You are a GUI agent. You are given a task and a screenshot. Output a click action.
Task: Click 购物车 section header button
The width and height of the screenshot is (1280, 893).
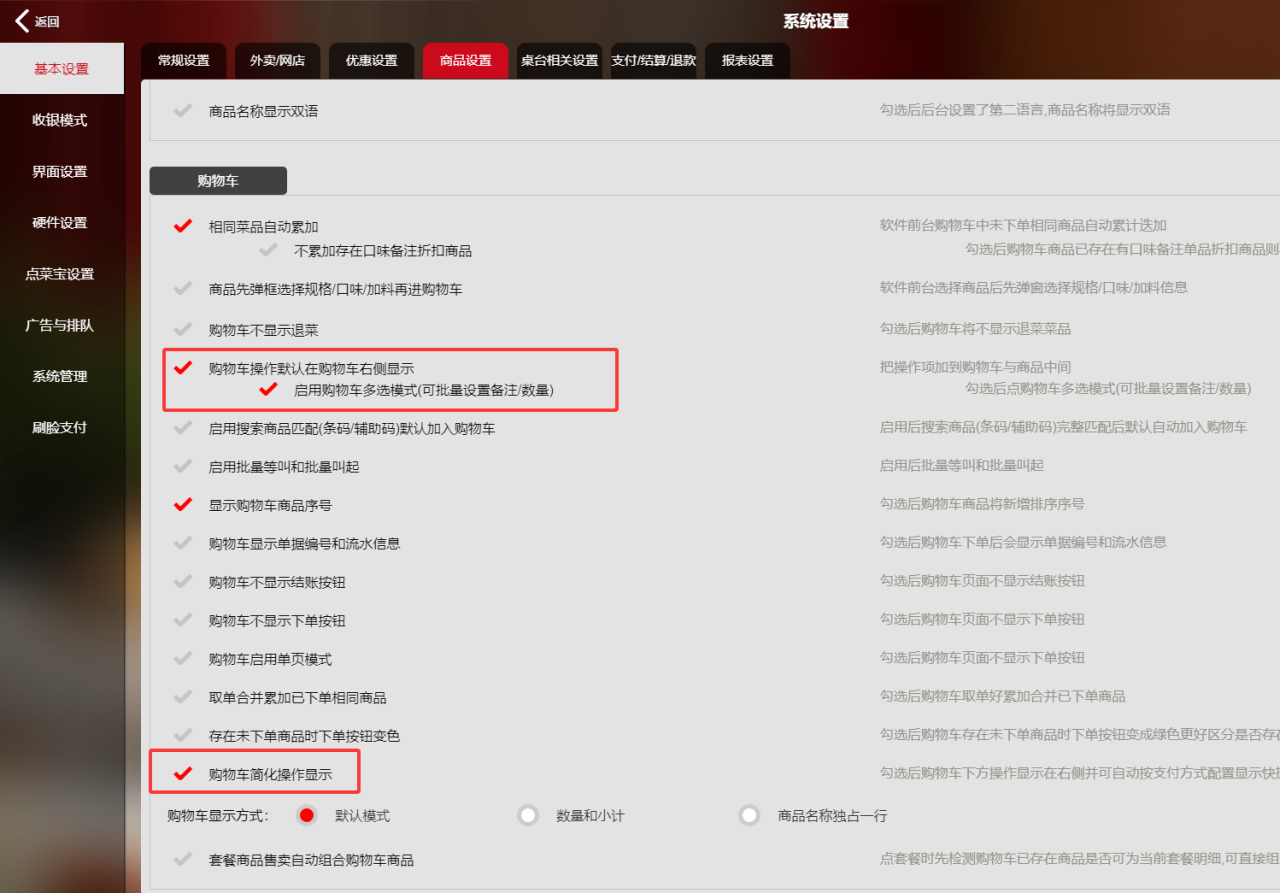pos(218,181)
